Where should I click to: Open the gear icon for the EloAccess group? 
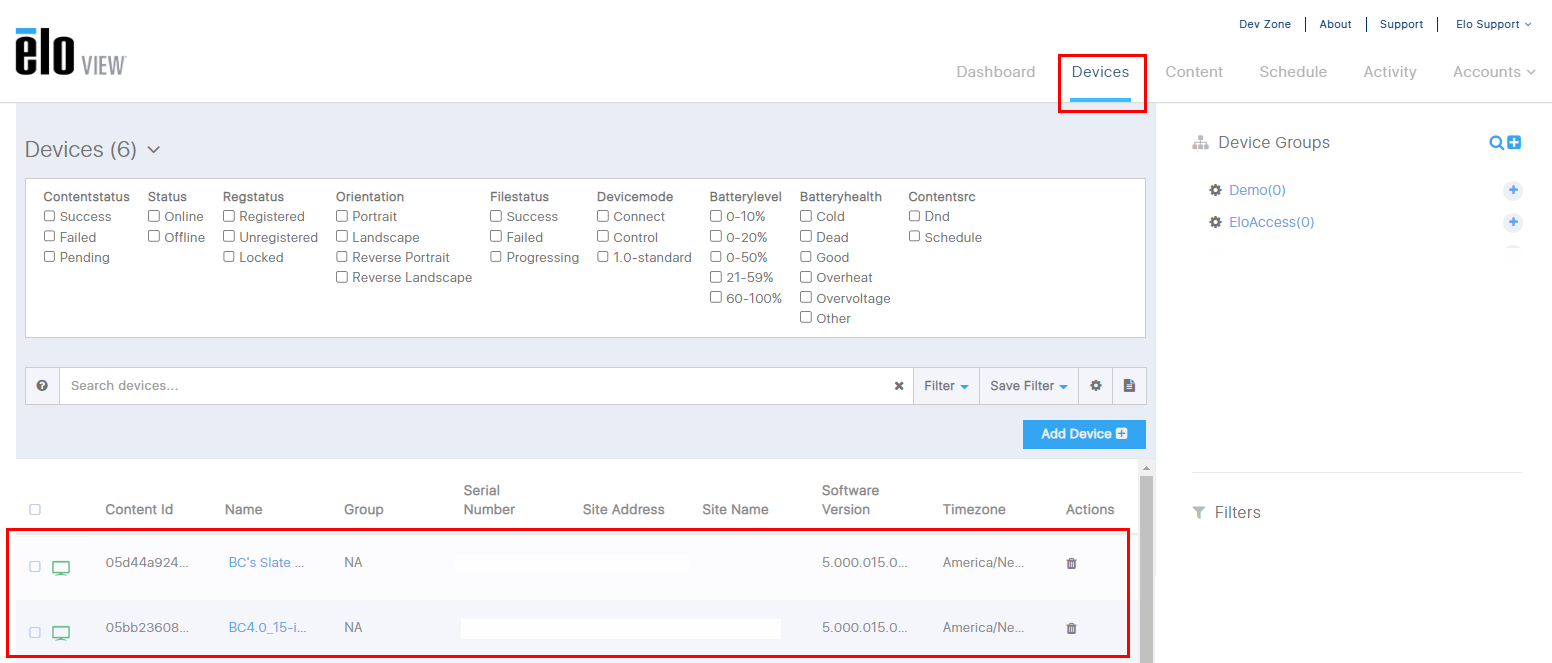pyautogui.click(x=1216, y=222)
